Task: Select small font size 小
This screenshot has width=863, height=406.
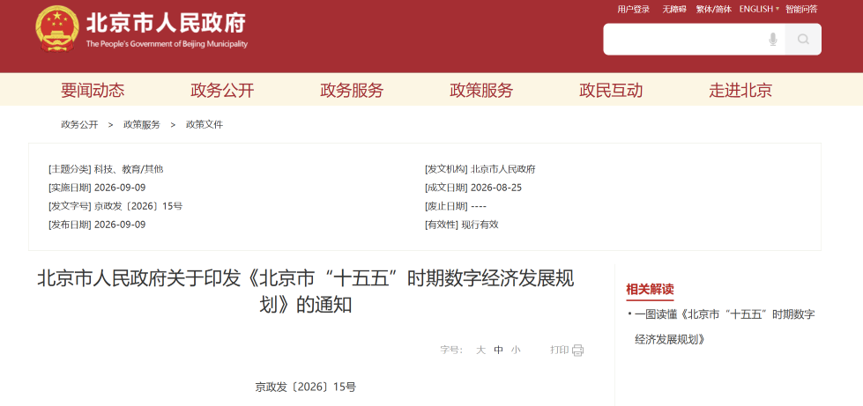Action: tap(515, 350)
